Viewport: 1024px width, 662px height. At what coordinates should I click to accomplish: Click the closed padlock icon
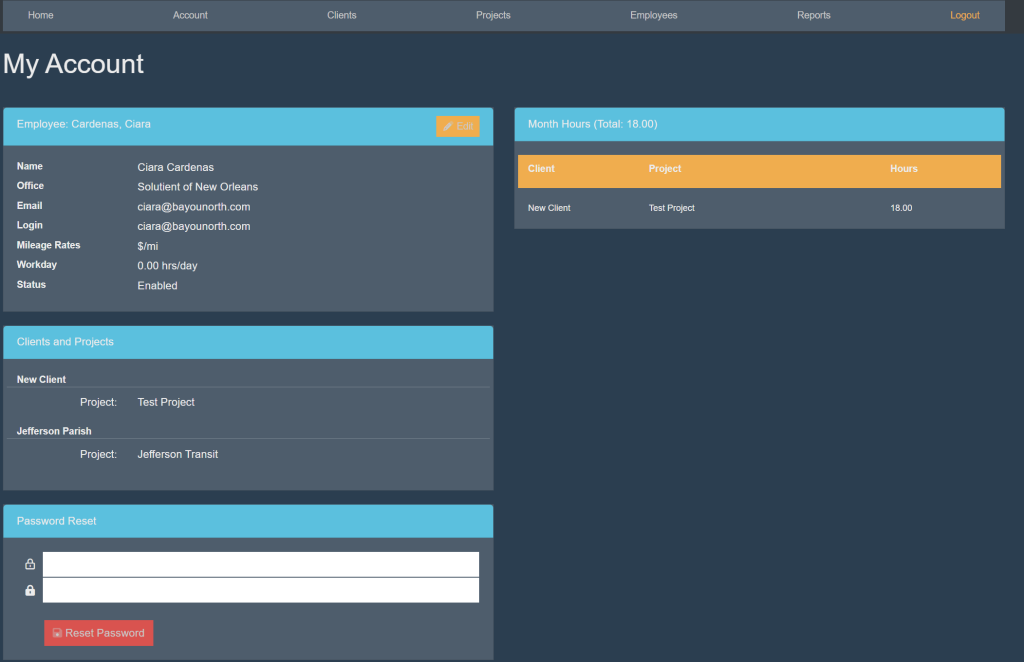point(30,590)
